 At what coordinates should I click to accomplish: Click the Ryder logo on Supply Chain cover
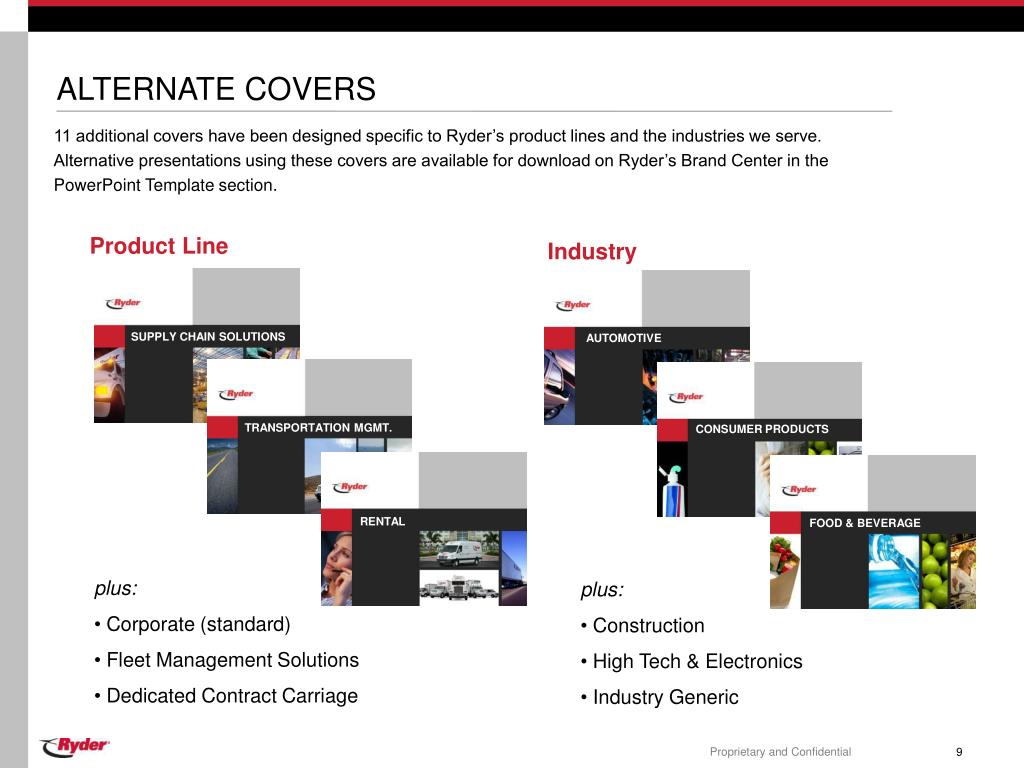pyautogui.click(x=123, y=303)
